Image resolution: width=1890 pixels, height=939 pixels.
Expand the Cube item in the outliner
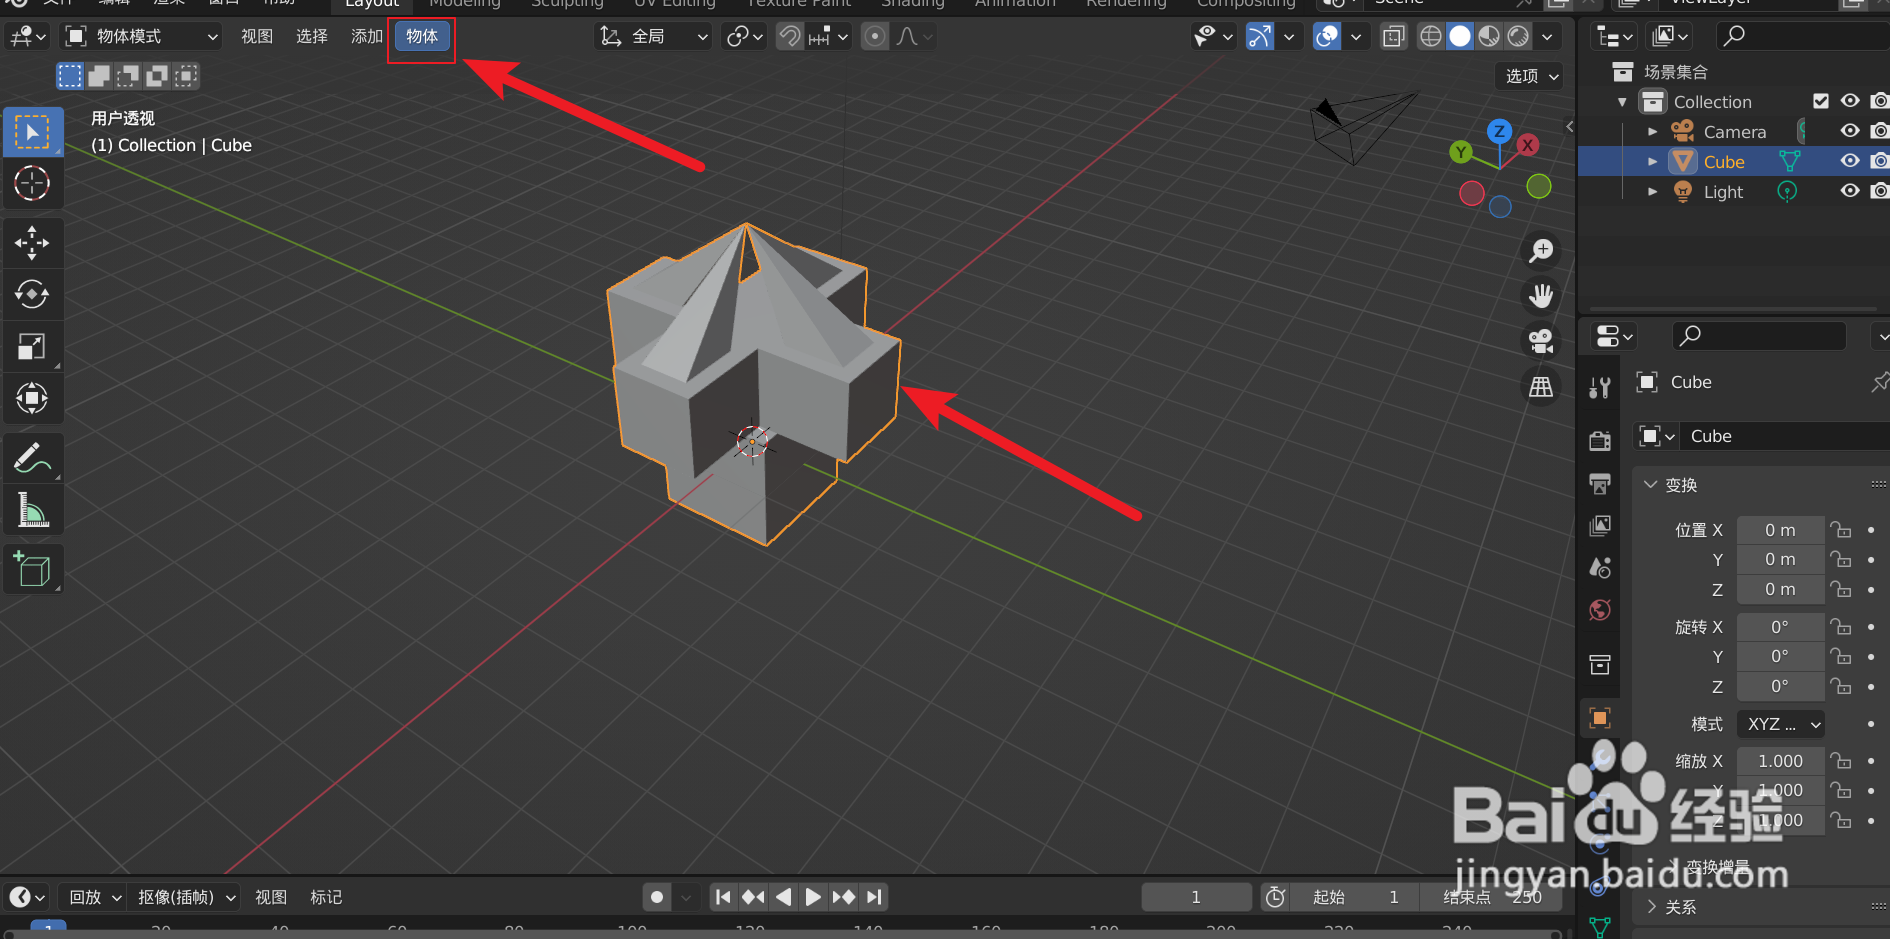(1652, 161)
